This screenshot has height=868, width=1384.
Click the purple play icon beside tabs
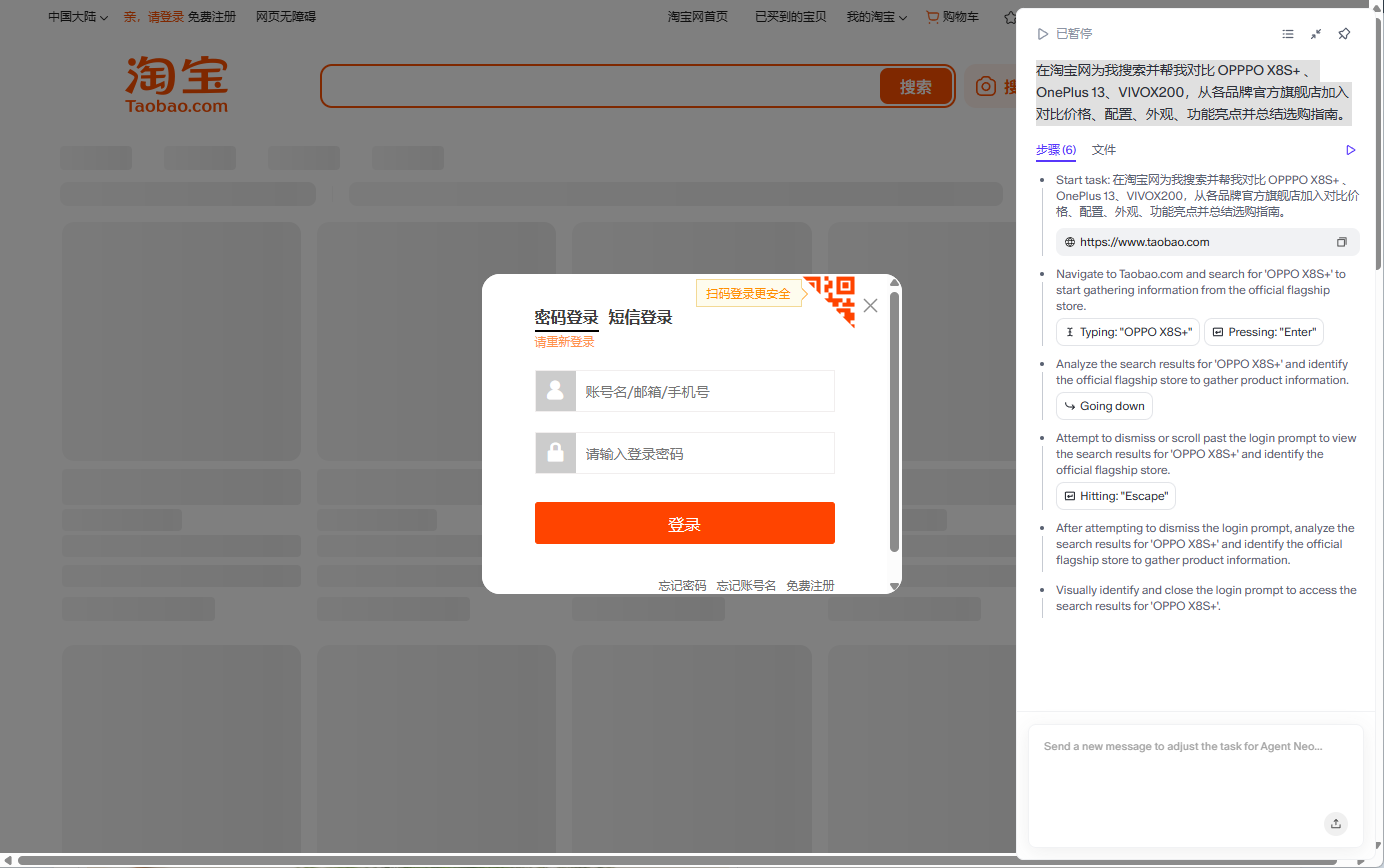pyautogui.click(x=1351, y=150)
